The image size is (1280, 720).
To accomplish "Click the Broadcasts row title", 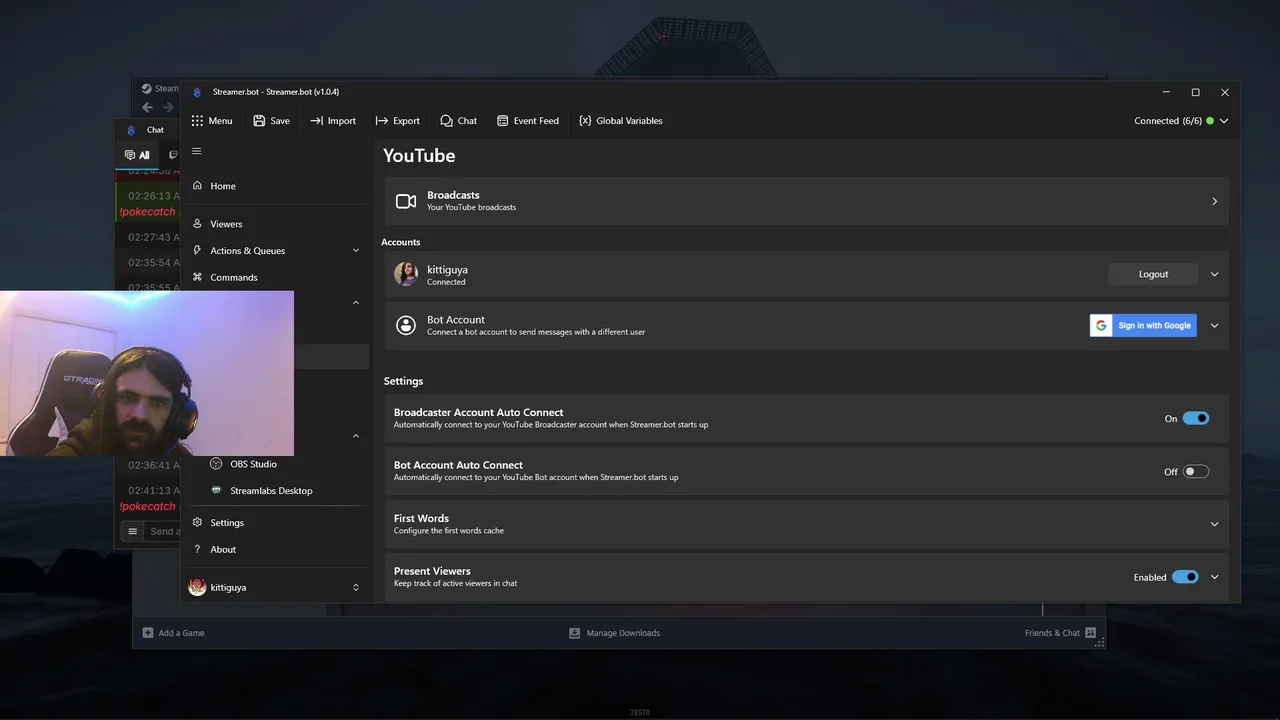I will pos(453,195).
